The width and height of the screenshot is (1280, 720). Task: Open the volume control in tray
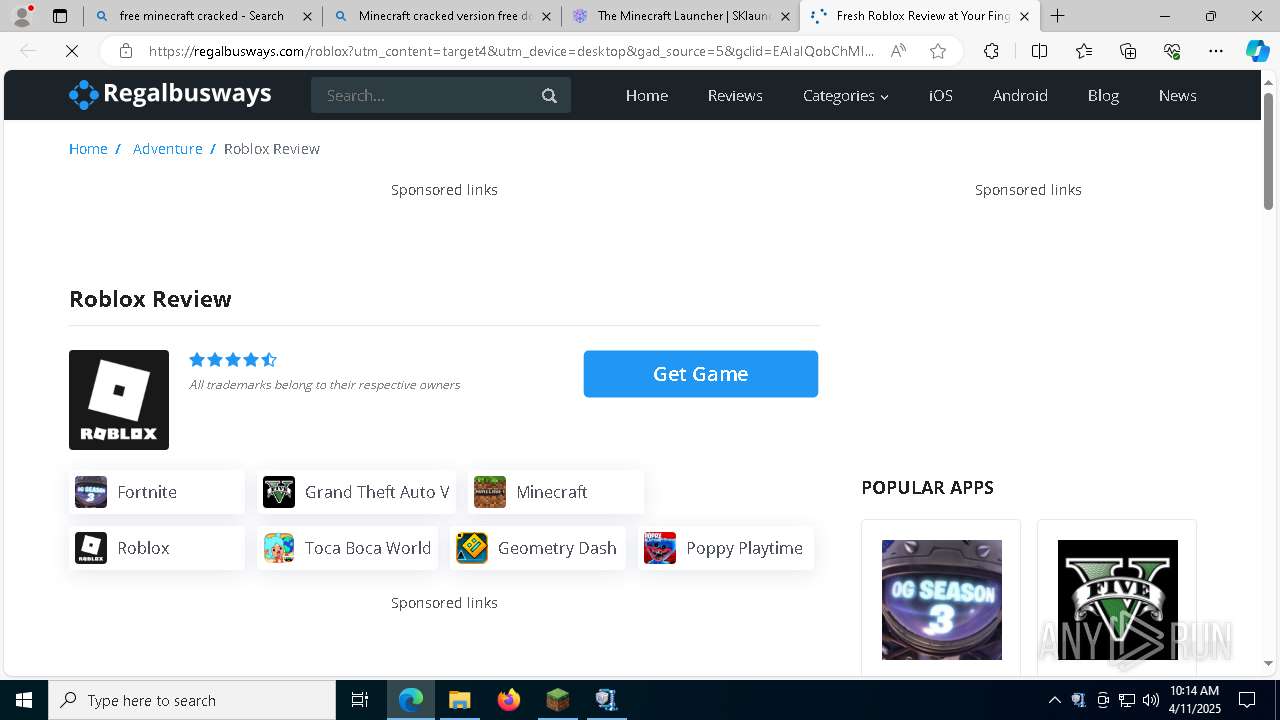pyautogui.click(x=1150, y=700)
